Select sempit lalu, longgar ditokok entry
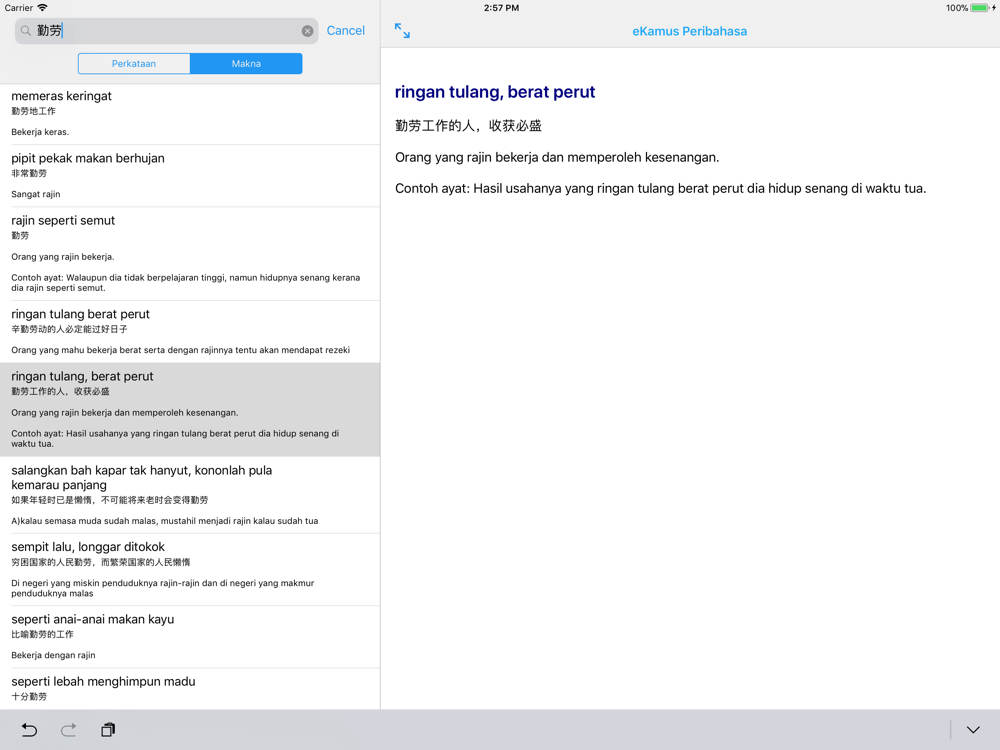The height and width of the screenshot is (750, 1000). click(x=190, y=570)
